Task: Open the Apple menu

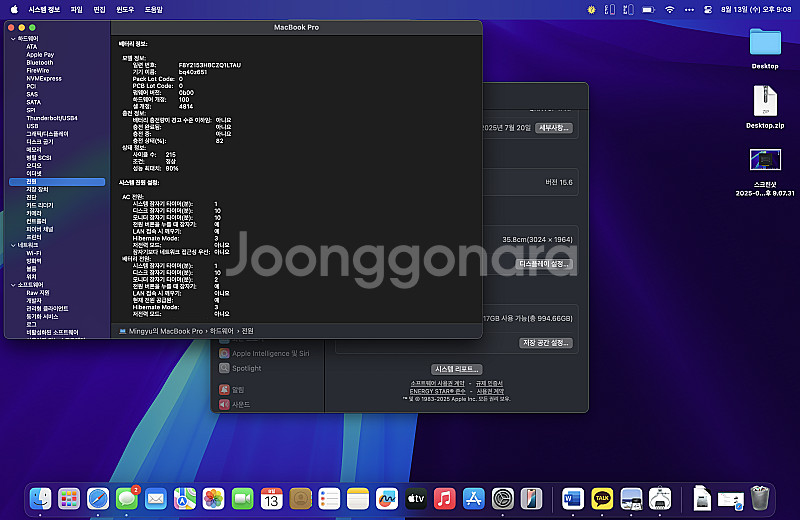Action: tap(14, 9)
